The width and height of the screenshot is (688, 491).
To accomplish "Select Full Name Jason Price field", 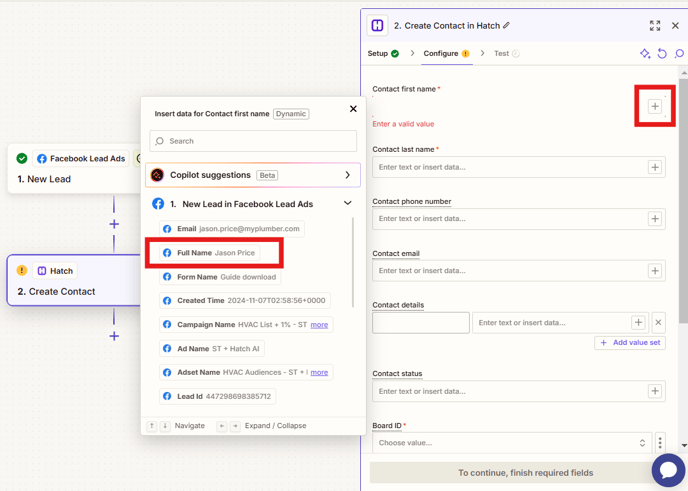I will pyautogui.click(x=215, y=253).
